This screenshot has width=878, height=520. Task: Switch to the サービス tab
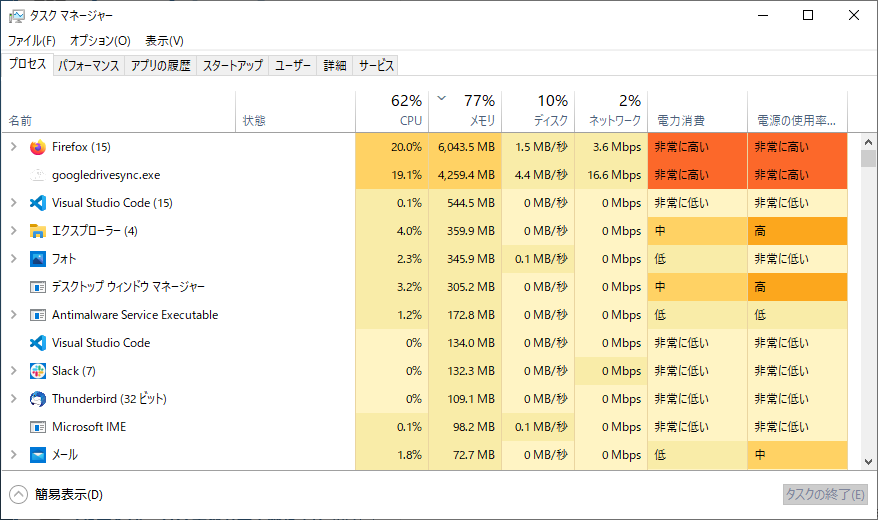tap(376, 65)
